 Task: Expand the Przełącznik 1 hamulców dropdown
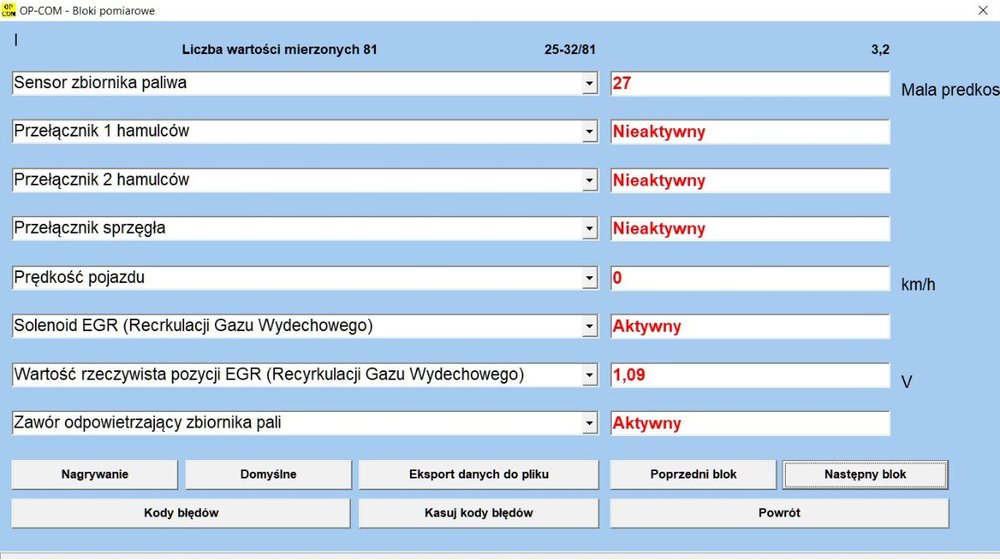(x=589, y=133)
